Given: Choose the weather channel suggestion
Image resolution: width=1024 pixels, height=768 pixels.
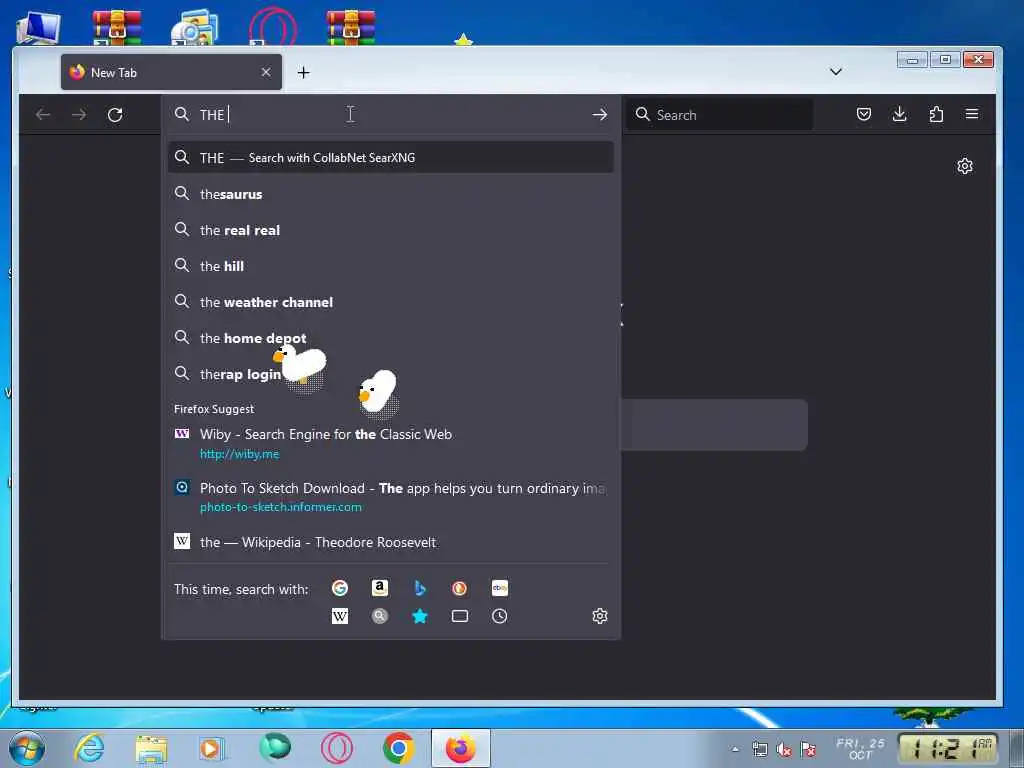Looking at the screenshot, I should coord(391,302).
